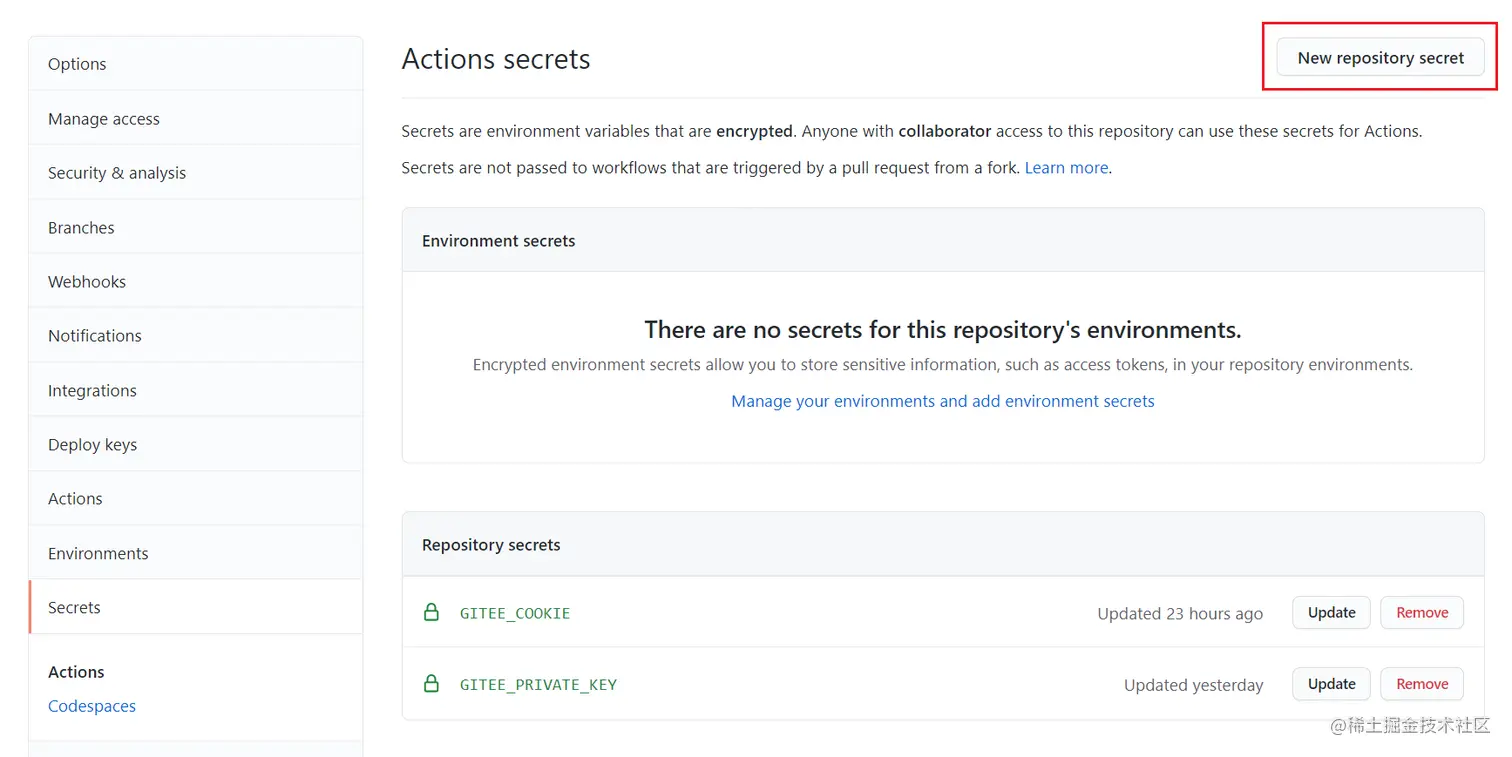Open Manage your environments link
This screenshot has width=1512, height=757.
tap(942, 401)
